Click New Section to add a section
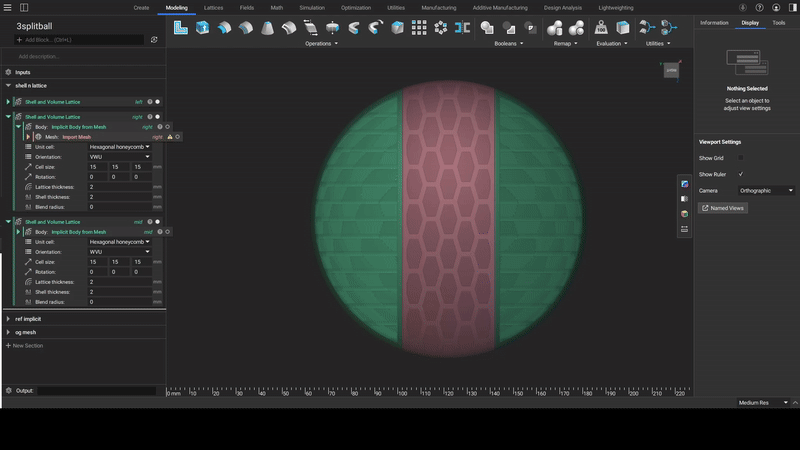 coord(24,346)
